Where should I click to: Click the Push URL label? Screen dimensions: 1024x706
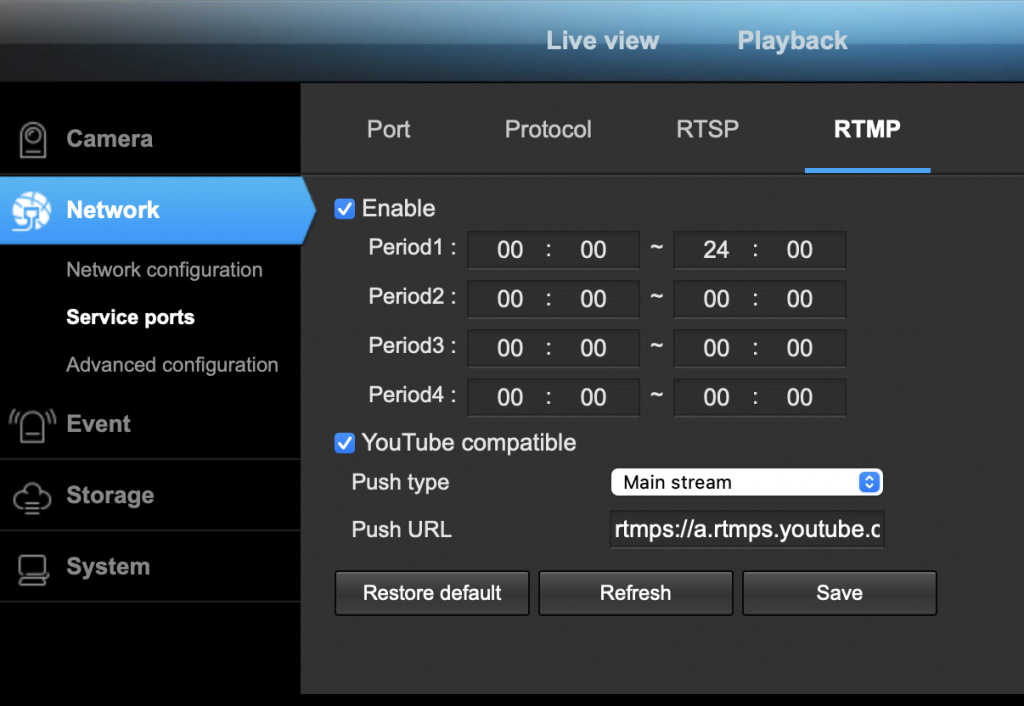point(402,530)
